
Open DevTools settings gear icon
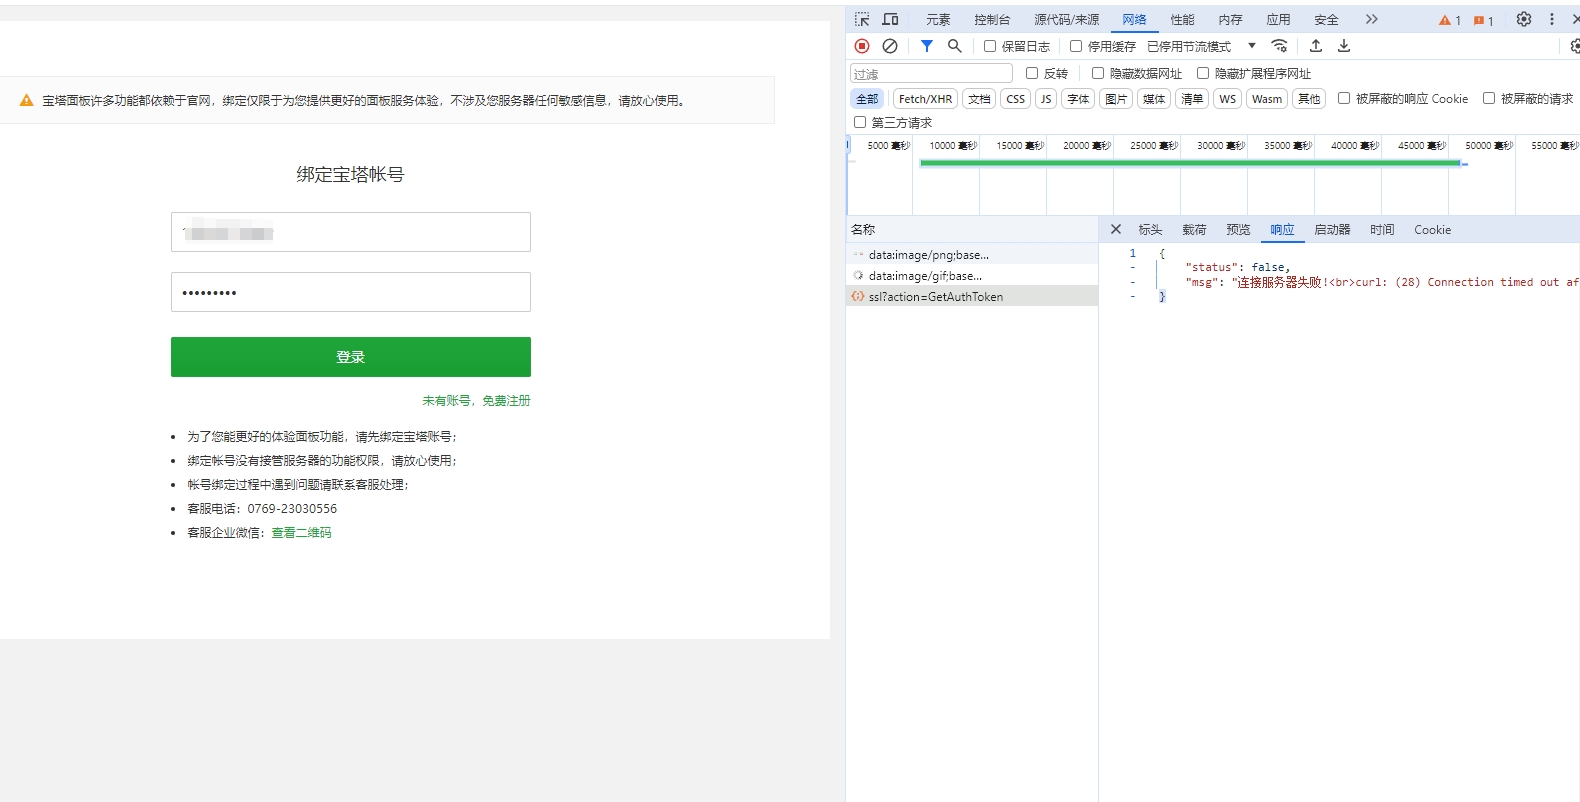[x=1524, y=19]
